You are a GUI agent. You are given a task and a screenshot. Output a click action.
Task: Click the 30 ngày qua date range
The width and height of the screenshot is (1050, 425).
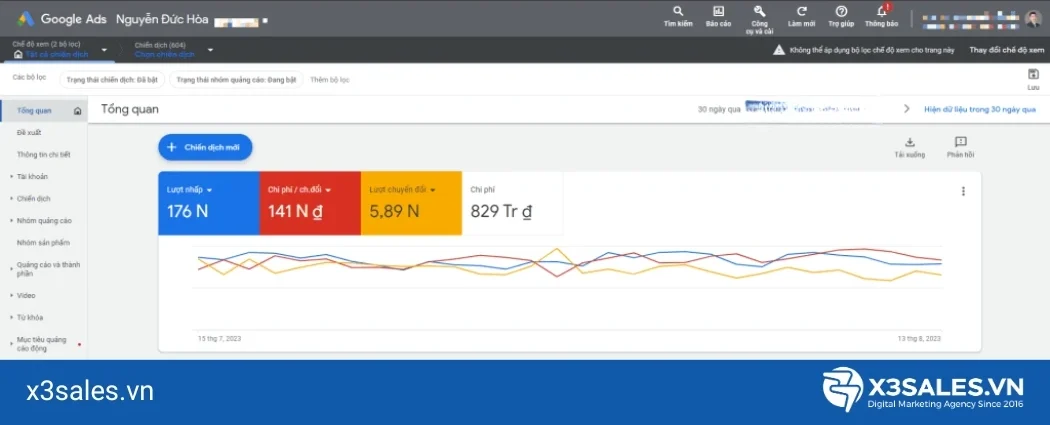(719, 109)
